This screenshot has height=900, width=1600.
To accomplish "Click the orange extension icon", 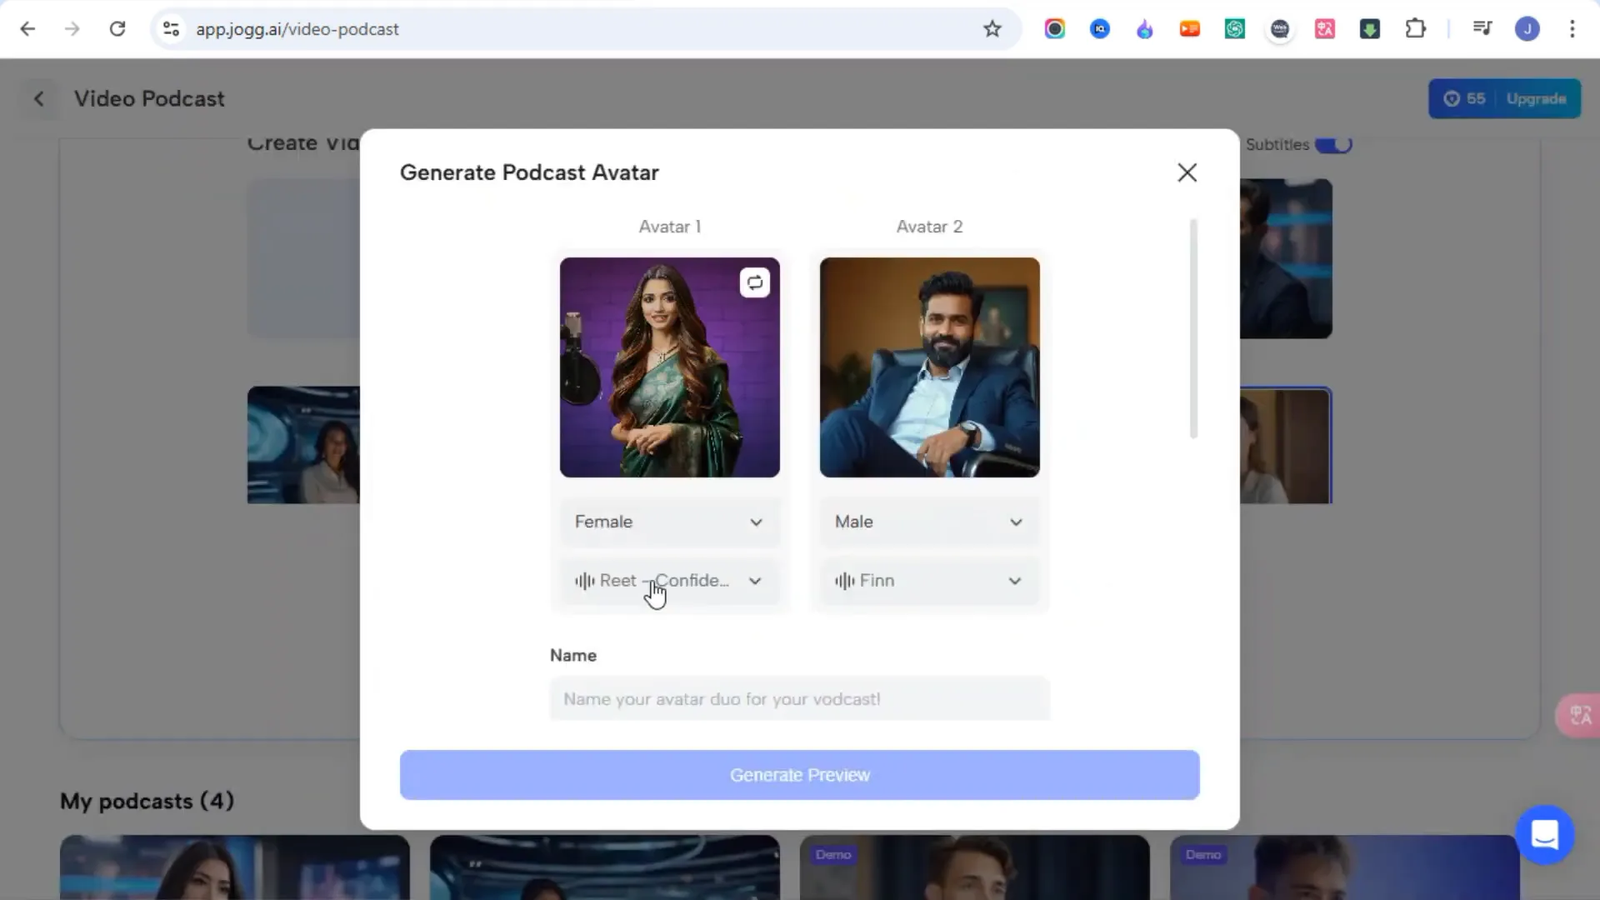I will point(1190,29).
